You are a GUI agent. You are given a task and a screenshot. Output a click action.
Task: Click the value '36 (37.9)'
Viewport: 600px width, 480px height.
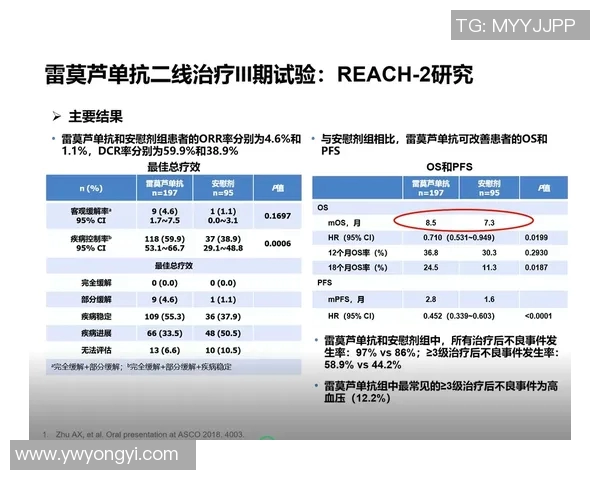[x=223, y=317]
